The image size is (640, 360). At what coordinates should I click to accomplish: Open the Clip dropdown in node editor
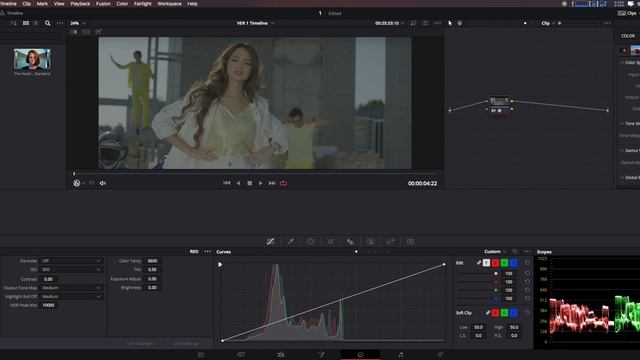point(548,23)
